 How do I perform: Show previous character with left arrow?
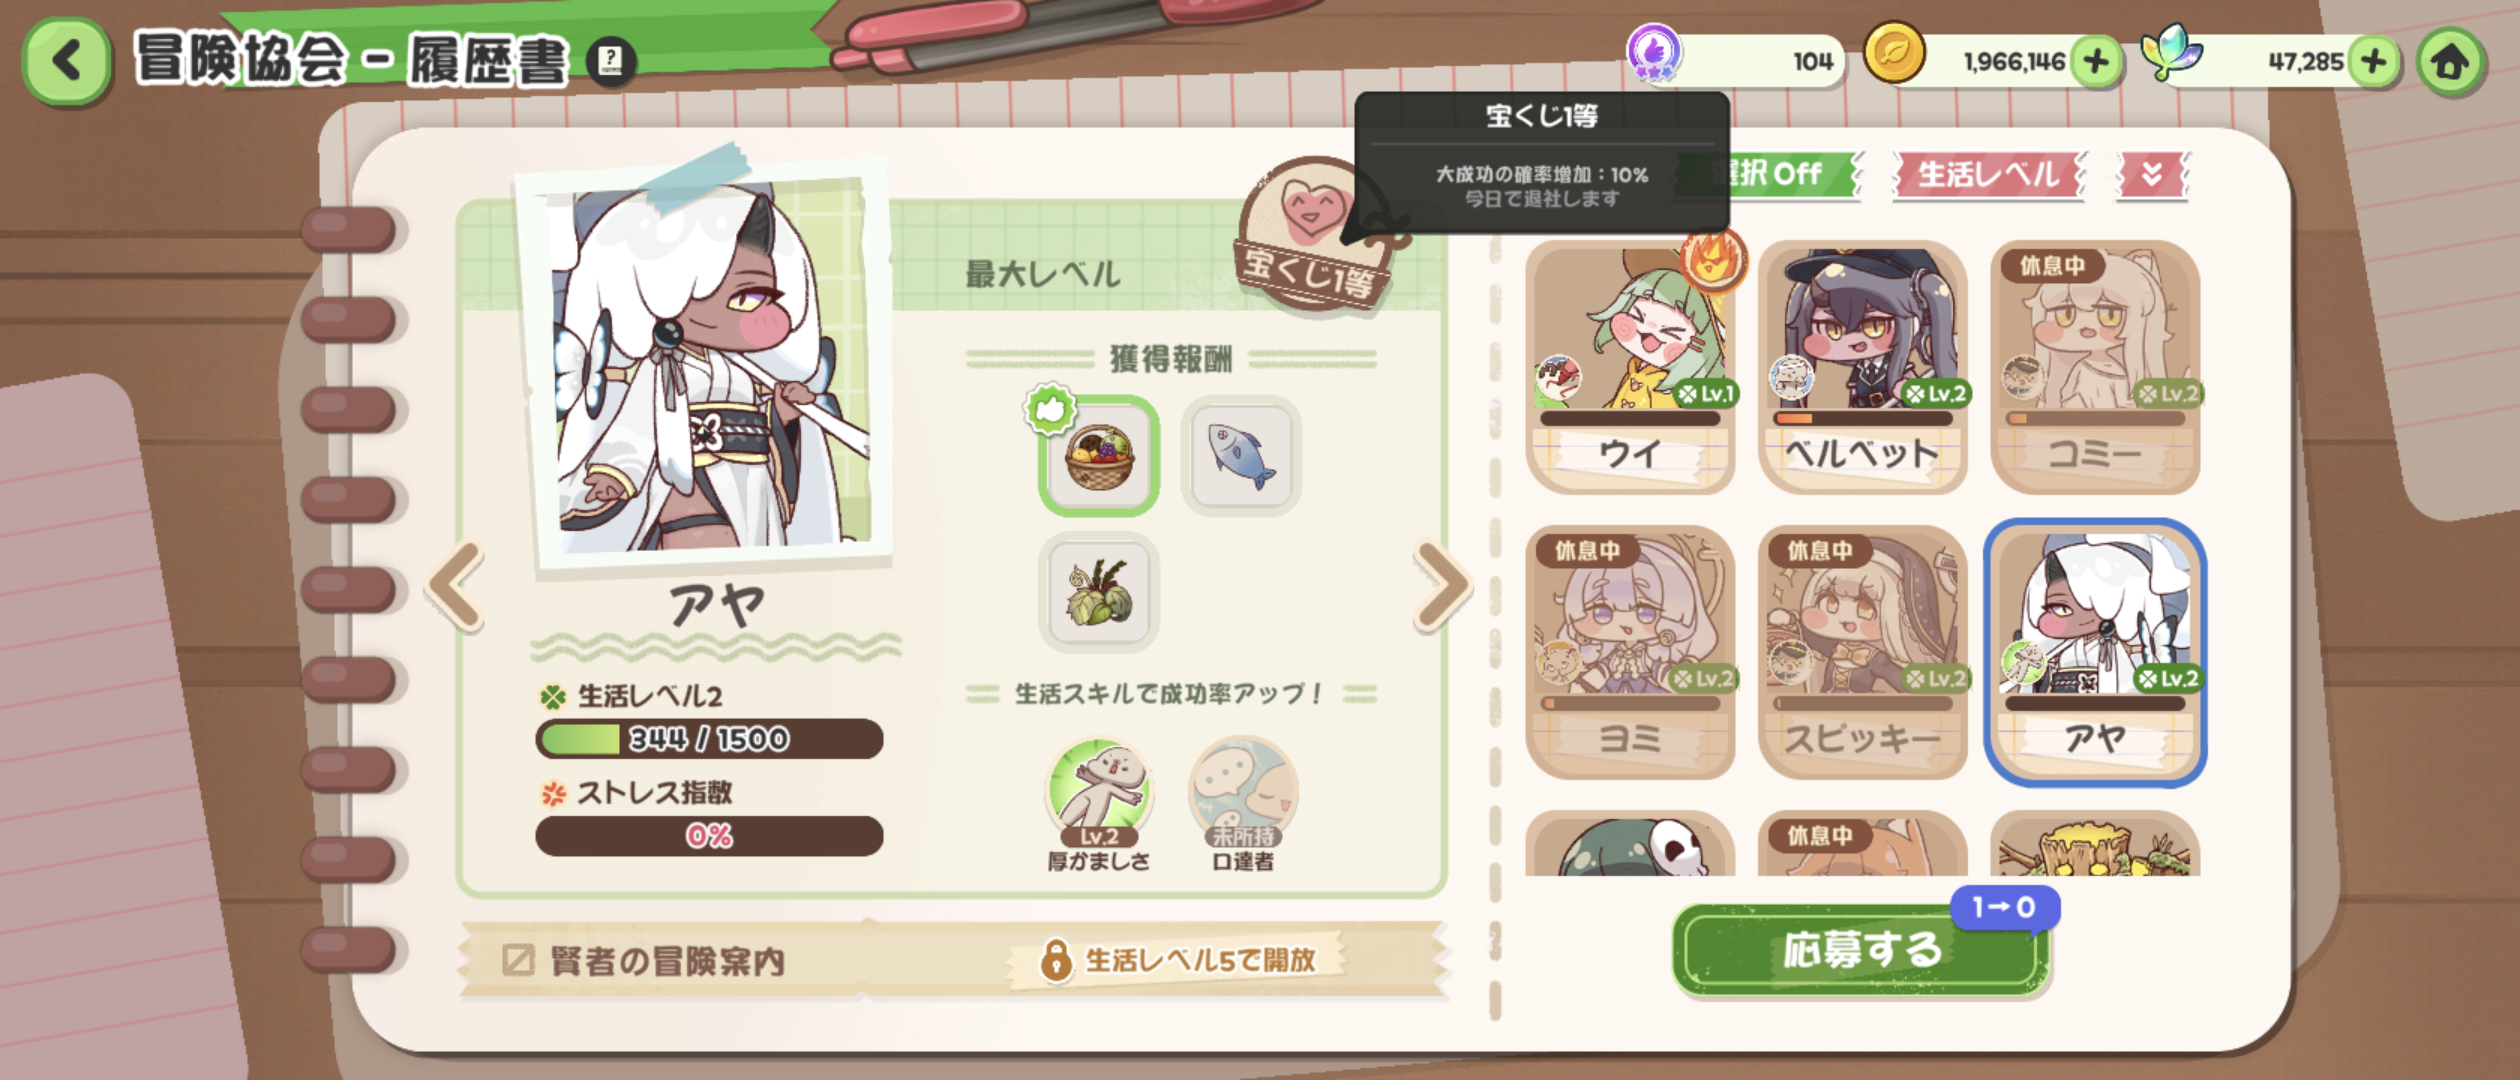tap(456, 587)
